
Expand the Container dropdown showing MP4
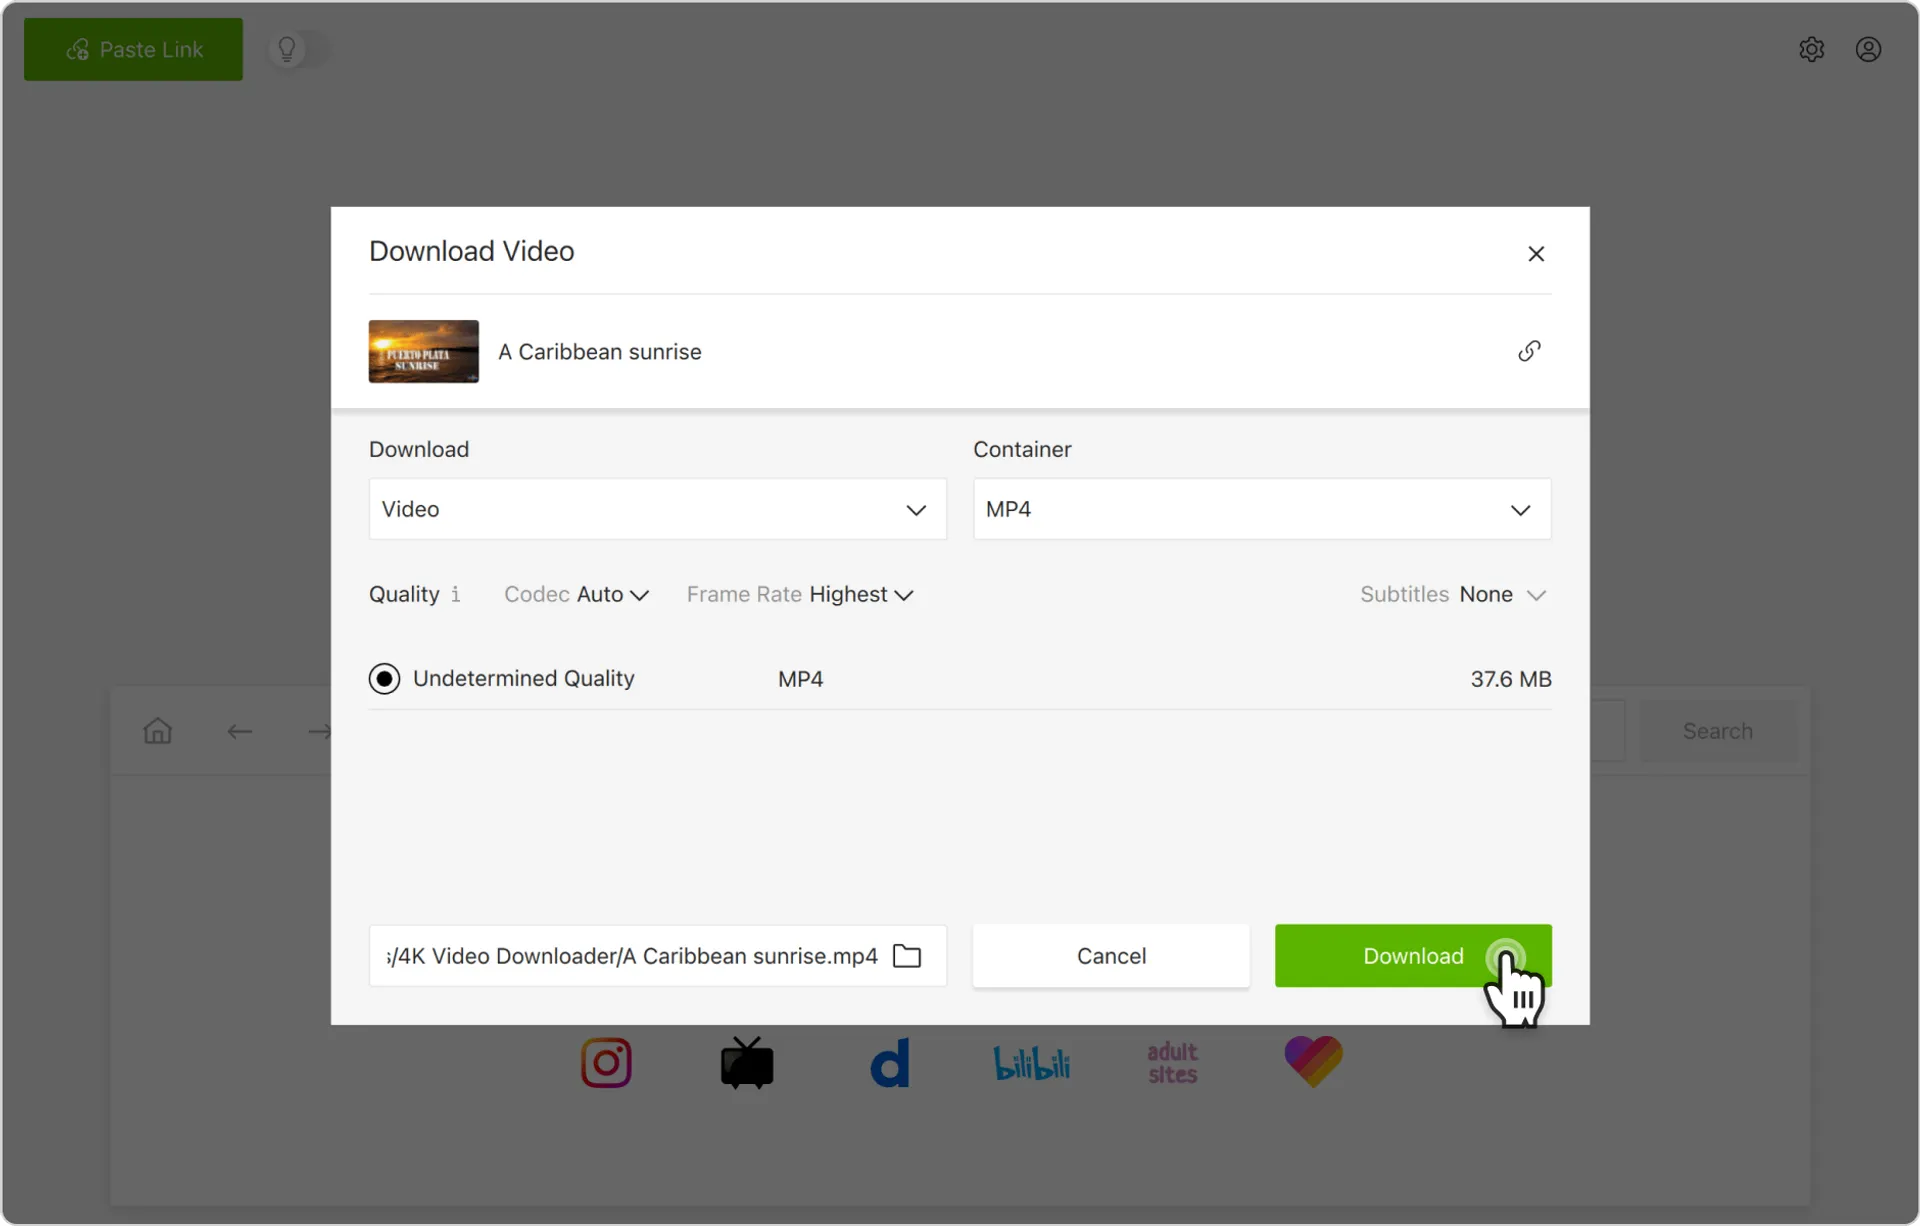[x=1261, y=509]
